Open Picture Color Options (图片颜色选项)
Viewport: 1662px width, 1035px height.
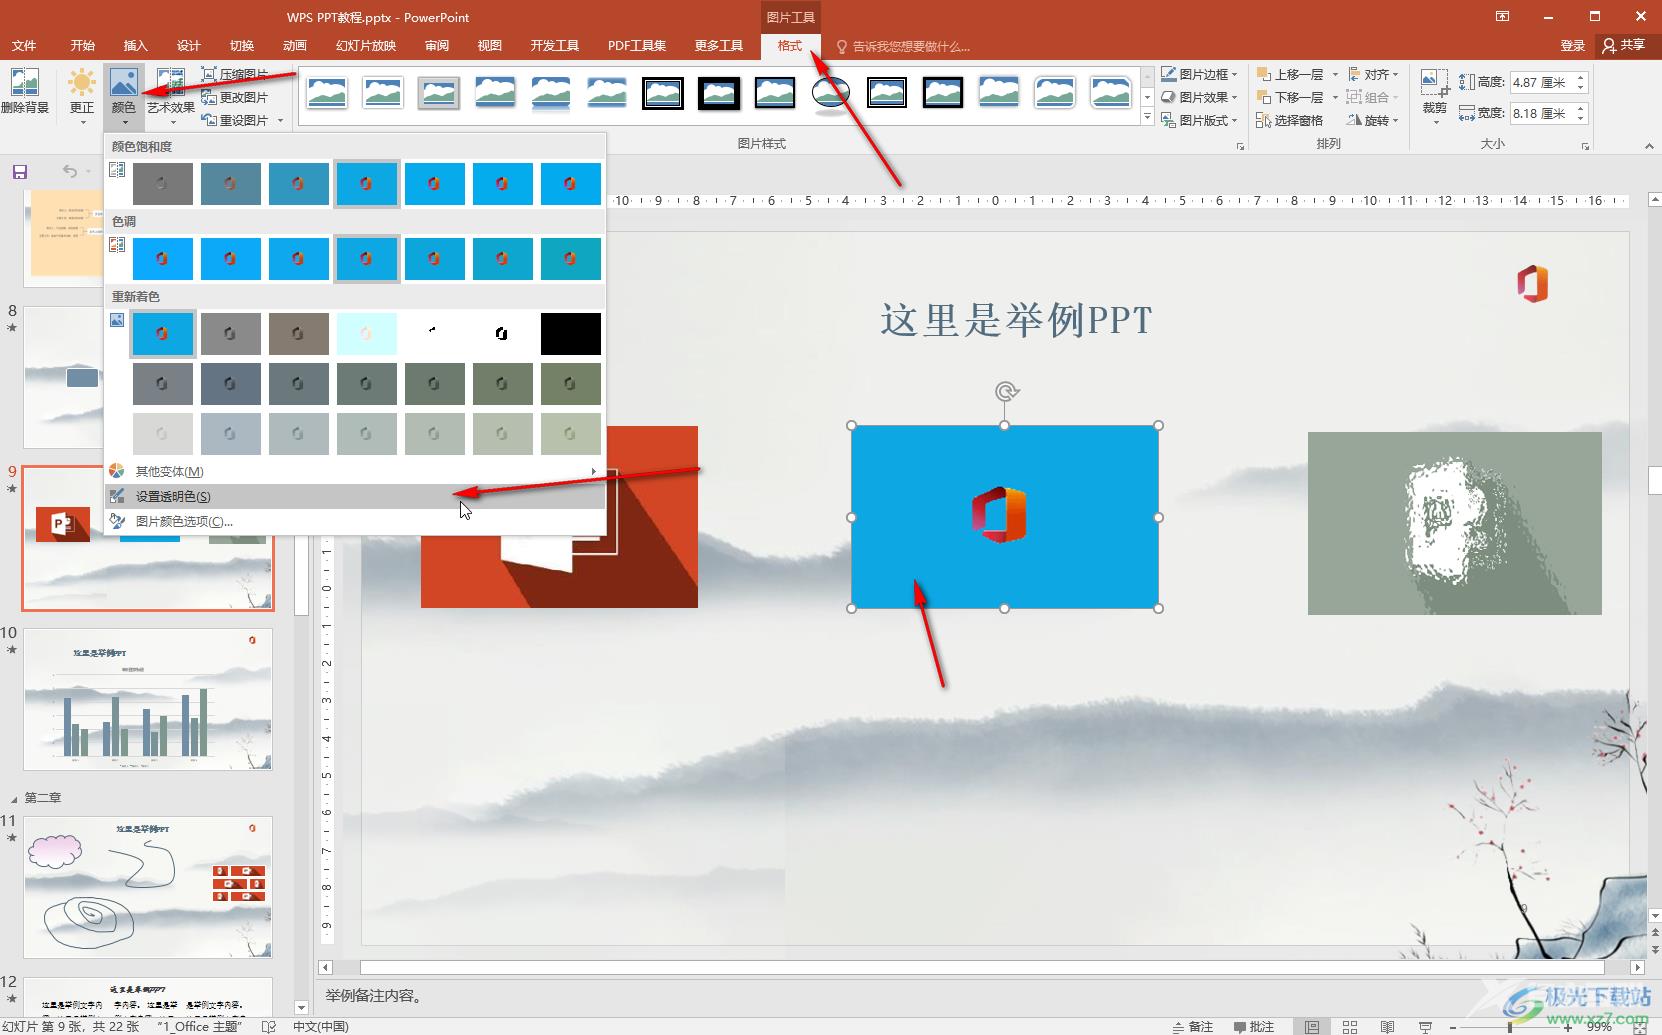tap(355, 521)
